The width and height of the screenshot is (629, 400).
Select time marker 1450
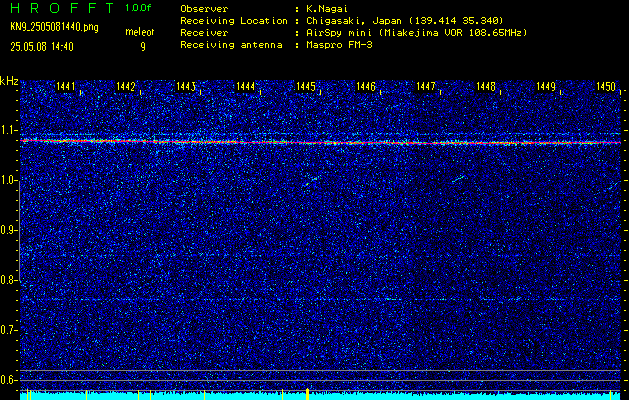click(606, 86)
